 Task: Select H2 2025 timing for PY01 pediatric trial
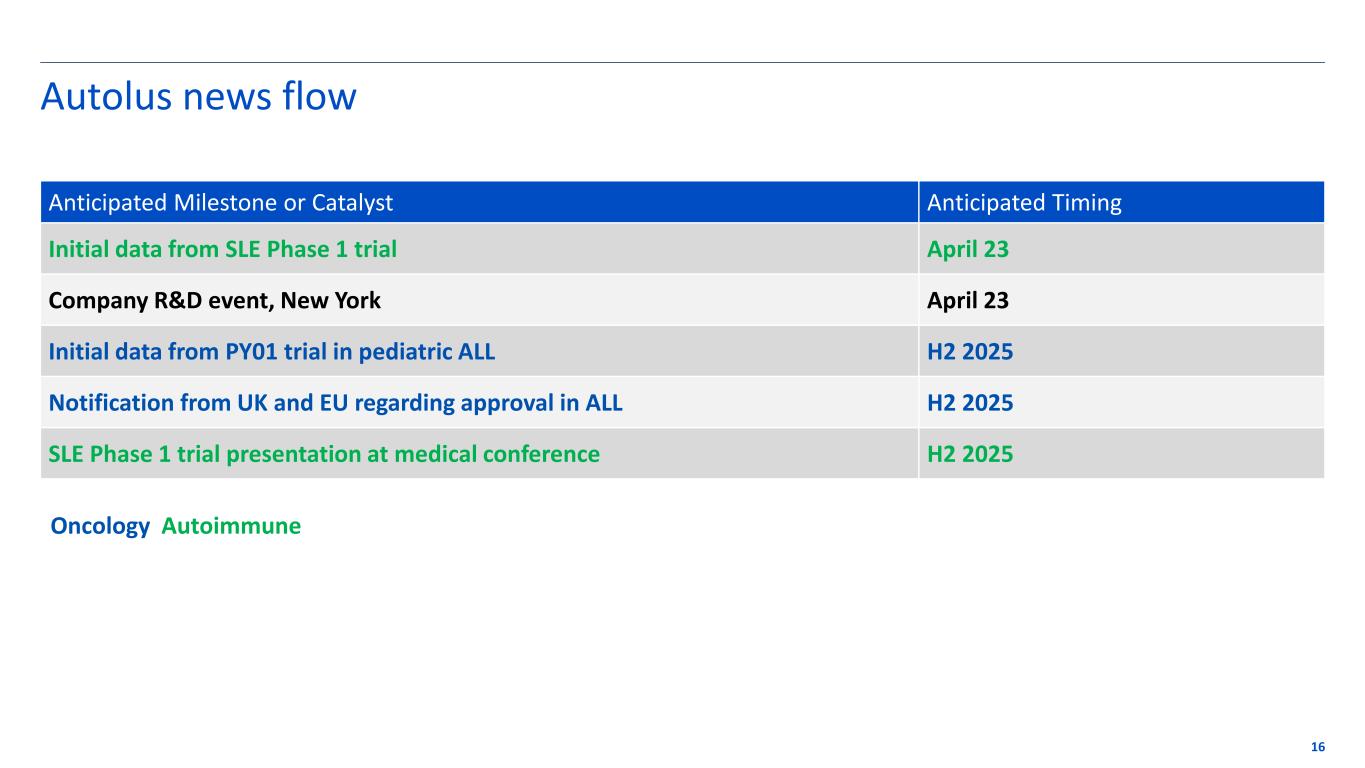click(x=970, y=352)
